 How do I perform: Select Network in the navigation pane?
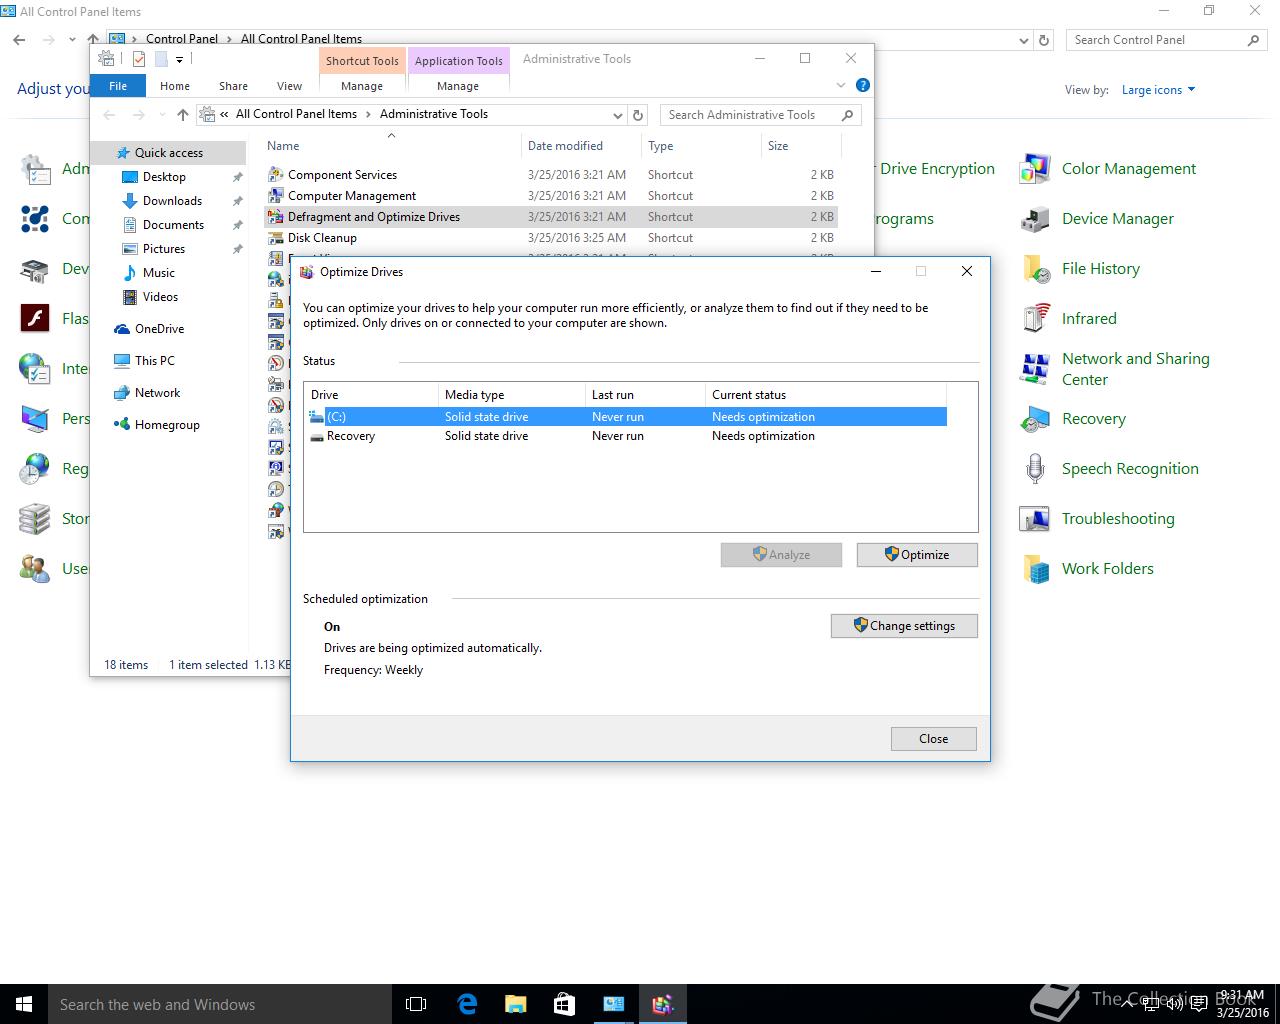point(158,393)
